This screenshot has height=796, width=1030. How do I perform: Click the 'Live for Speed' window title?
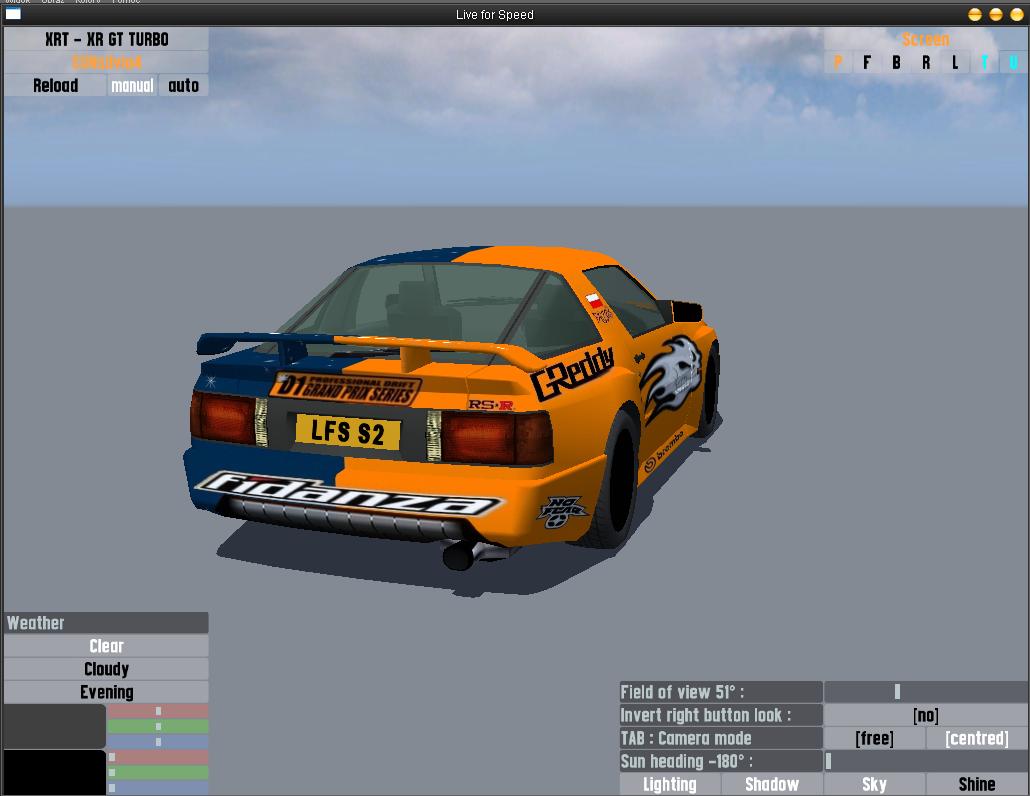click(495, 14)
